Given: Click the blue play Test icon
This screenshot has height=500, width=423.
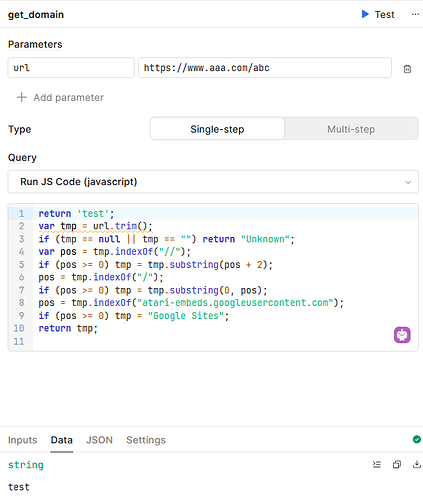Looking at the screenshot, I should click(x=365, y=14).
